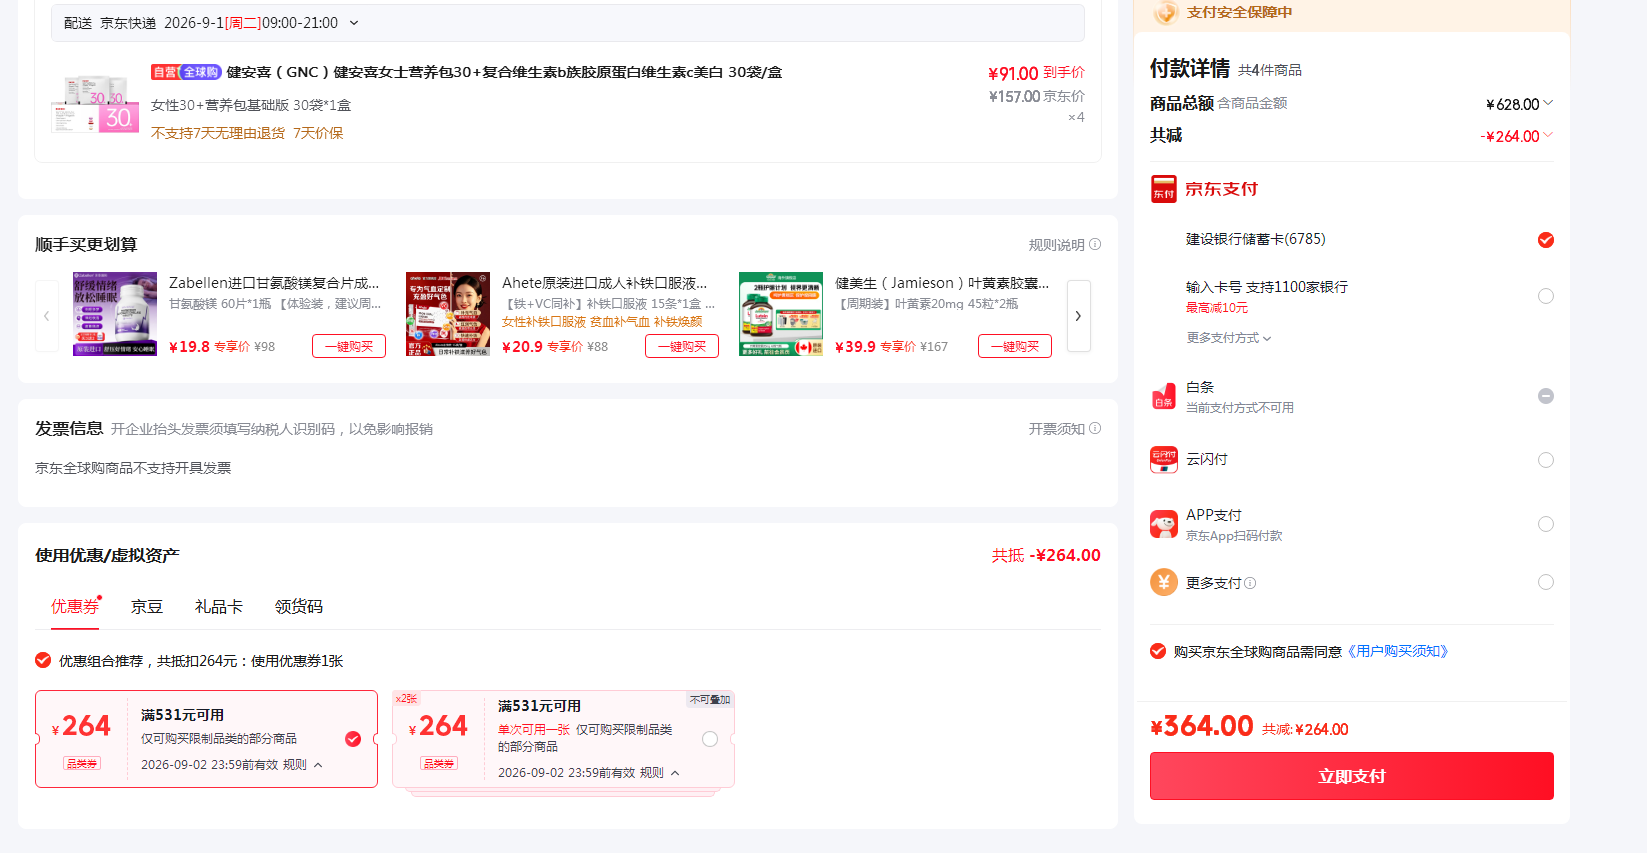Expand the 共减 -¥264.00 discount details
Screen dimensions: 1647x862
click(x=1548, y=135)
